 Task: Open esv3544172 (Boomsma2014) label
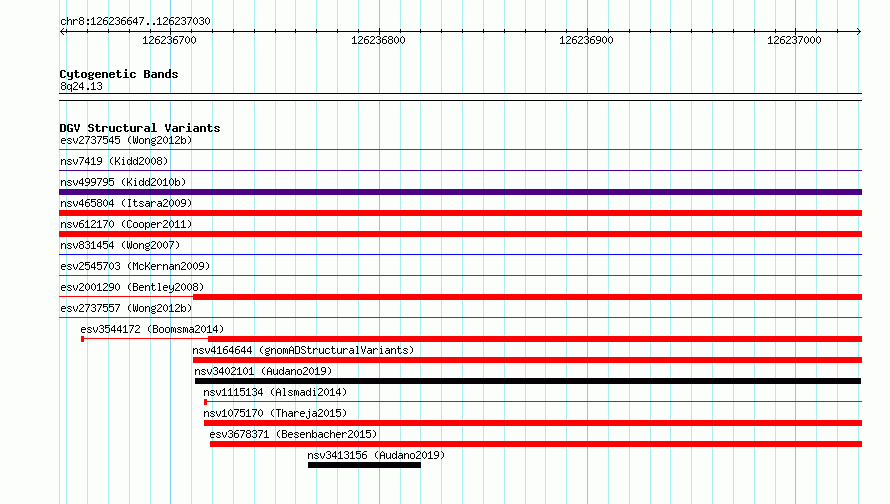point(152,329)
